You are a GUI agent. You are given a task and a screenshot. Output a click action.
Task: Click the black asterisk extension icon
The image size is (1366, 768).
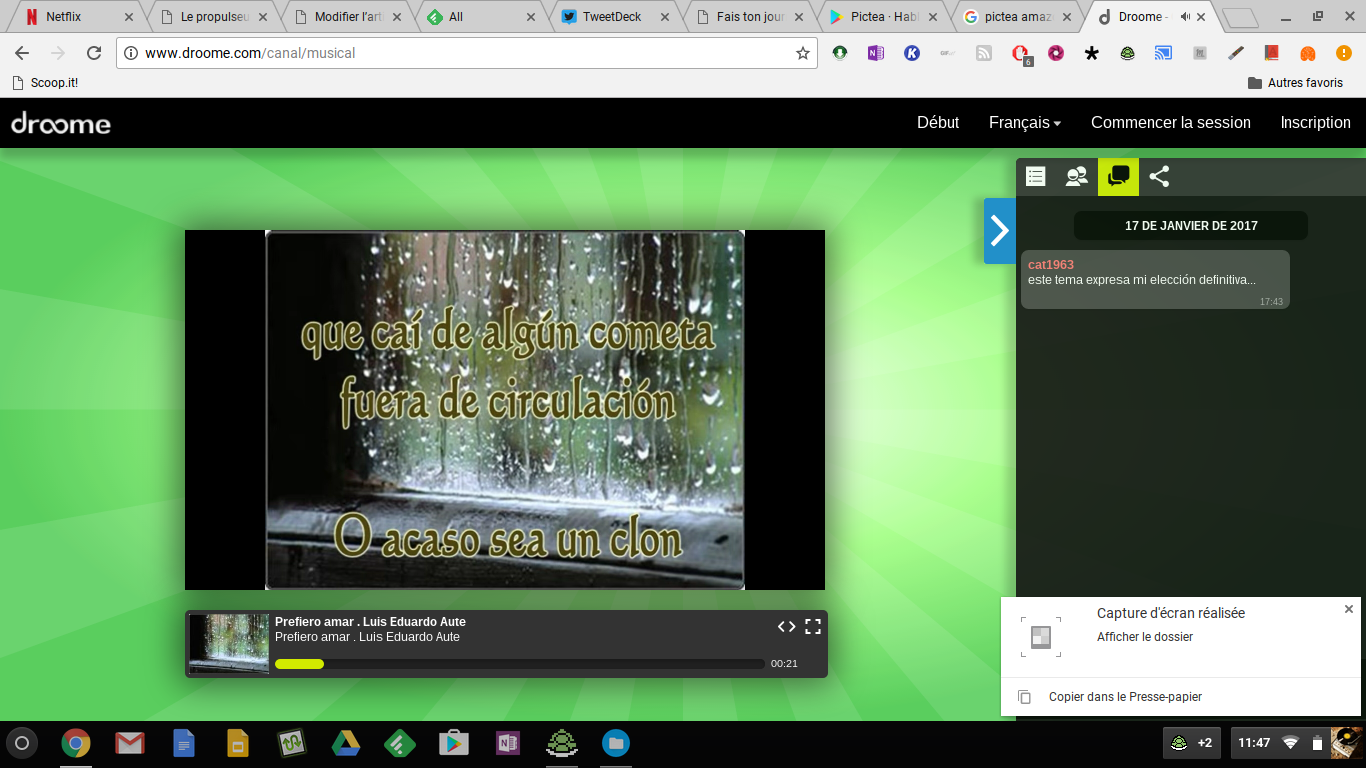[x=1092, y=53]
